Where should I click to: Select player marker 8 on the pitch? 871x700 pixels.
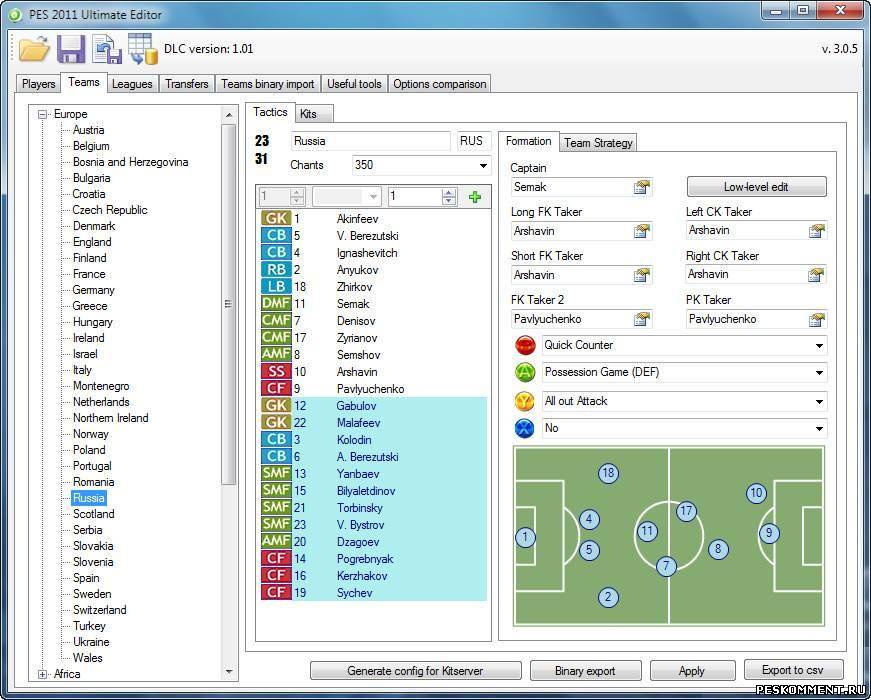click(718, 549)
